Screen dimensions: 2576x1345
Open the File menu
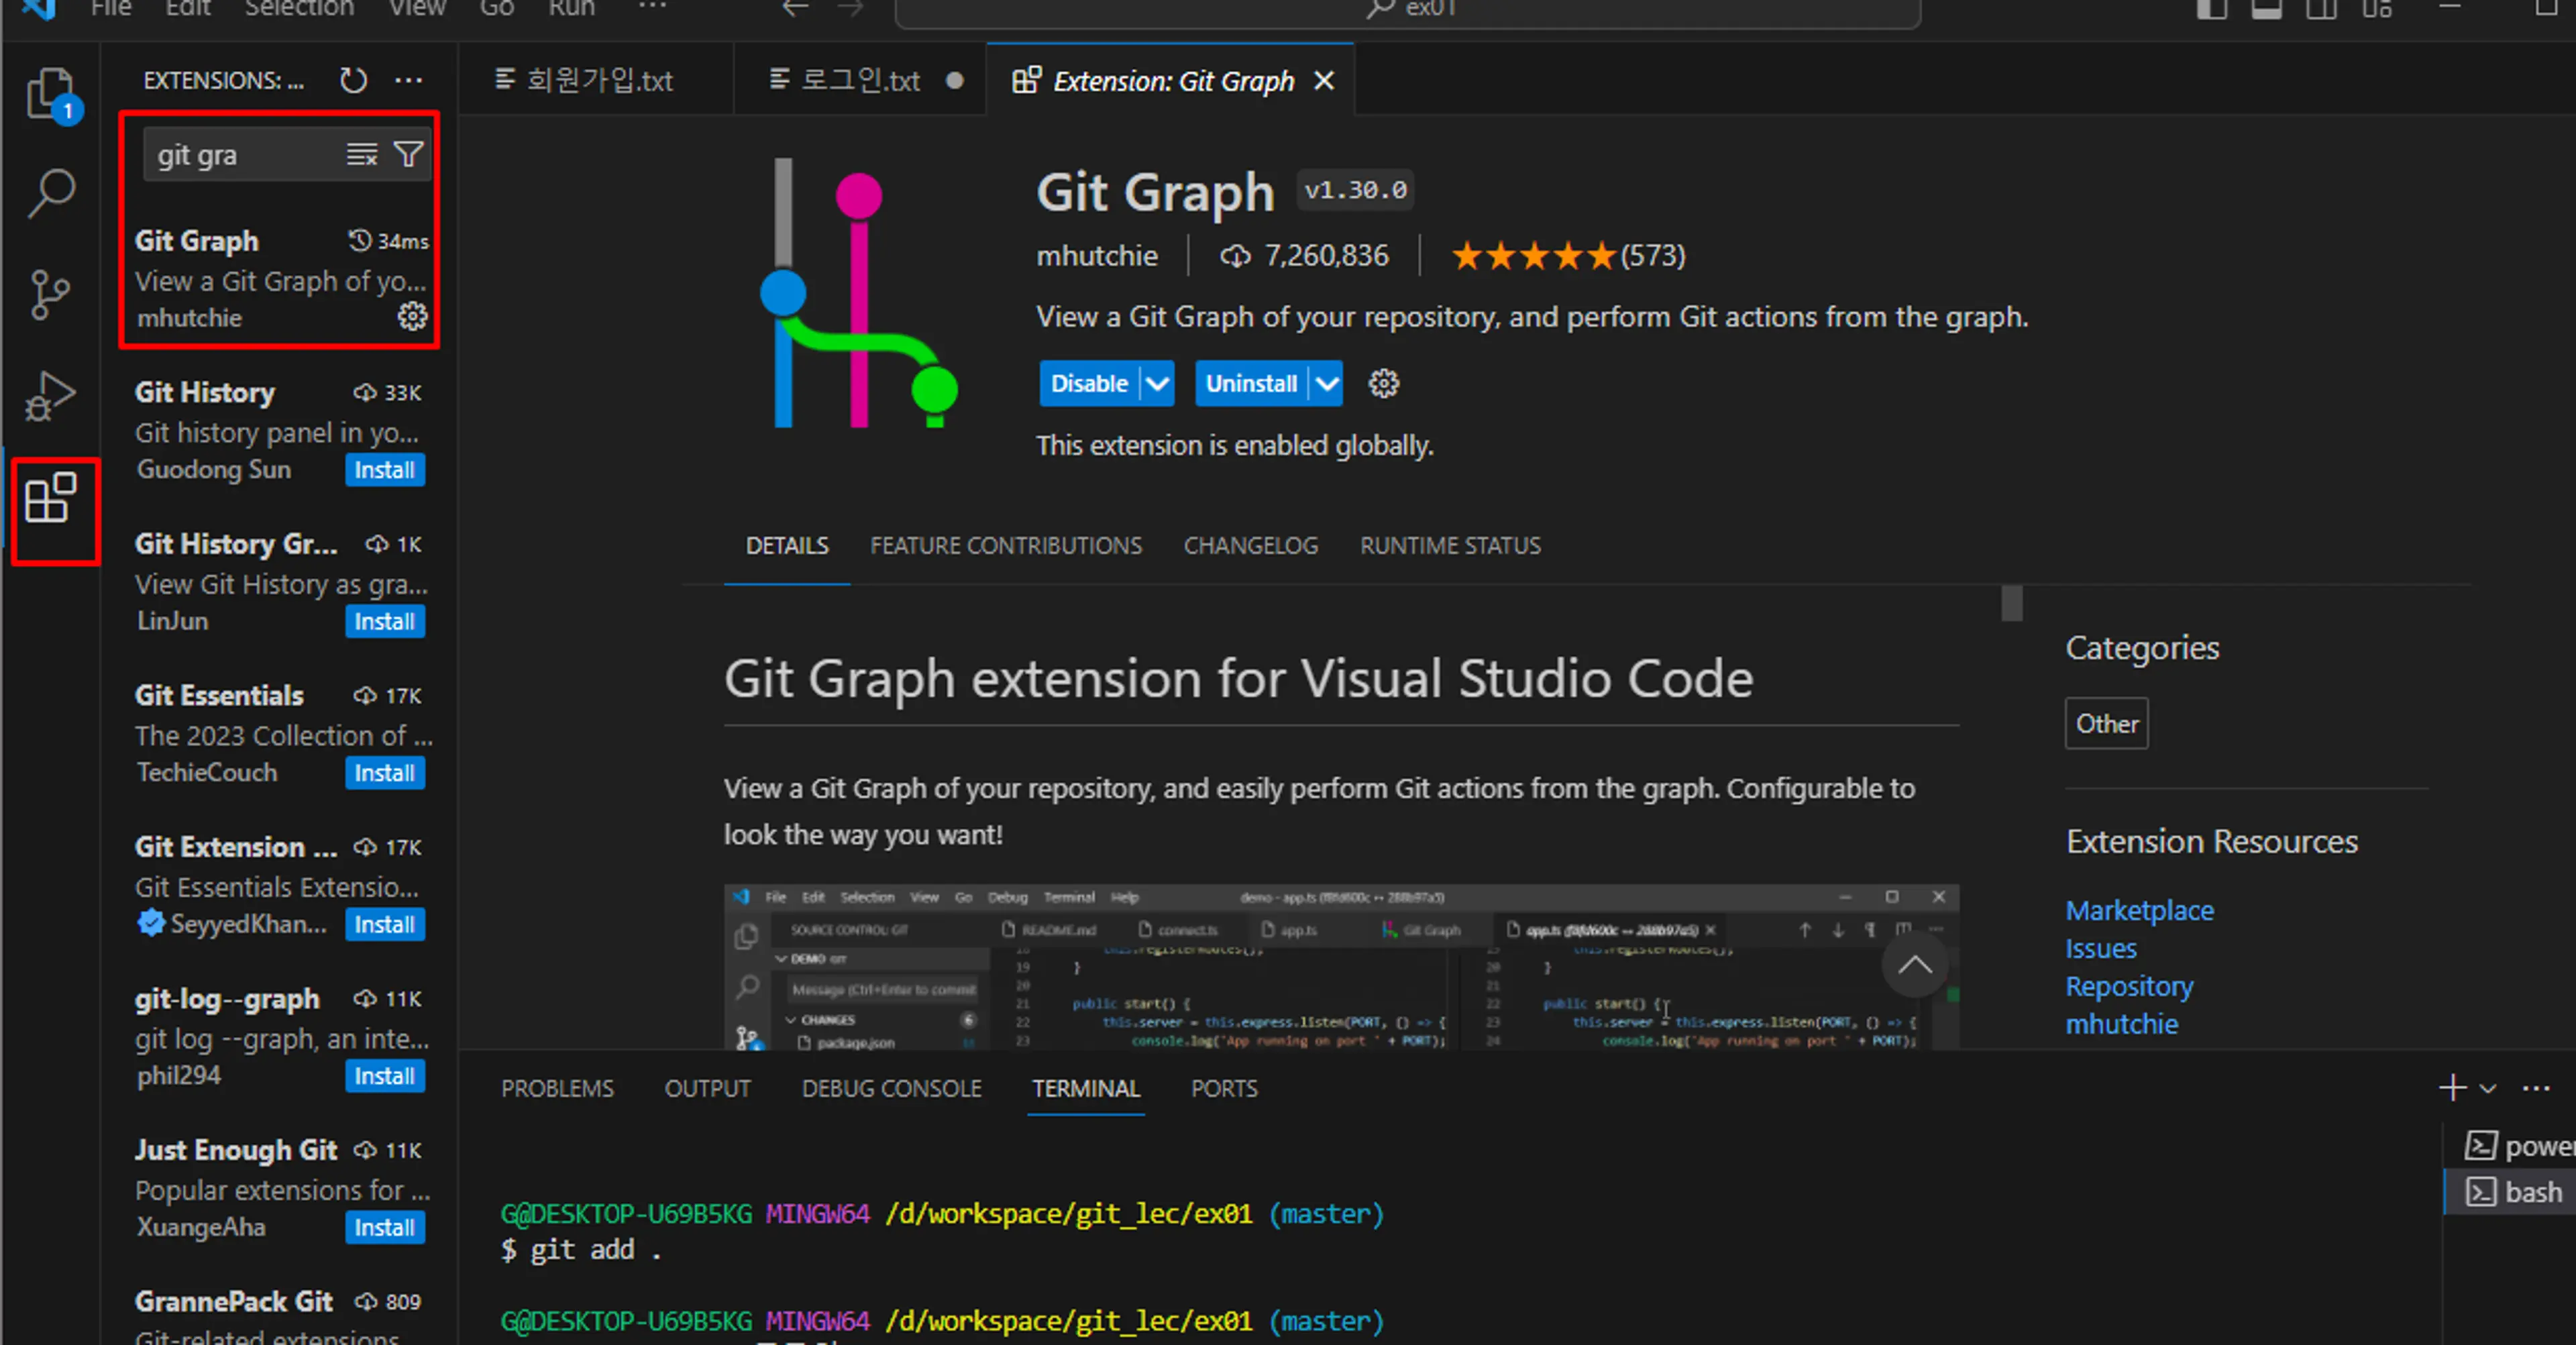pyautogui.click(x=111, y=8)
